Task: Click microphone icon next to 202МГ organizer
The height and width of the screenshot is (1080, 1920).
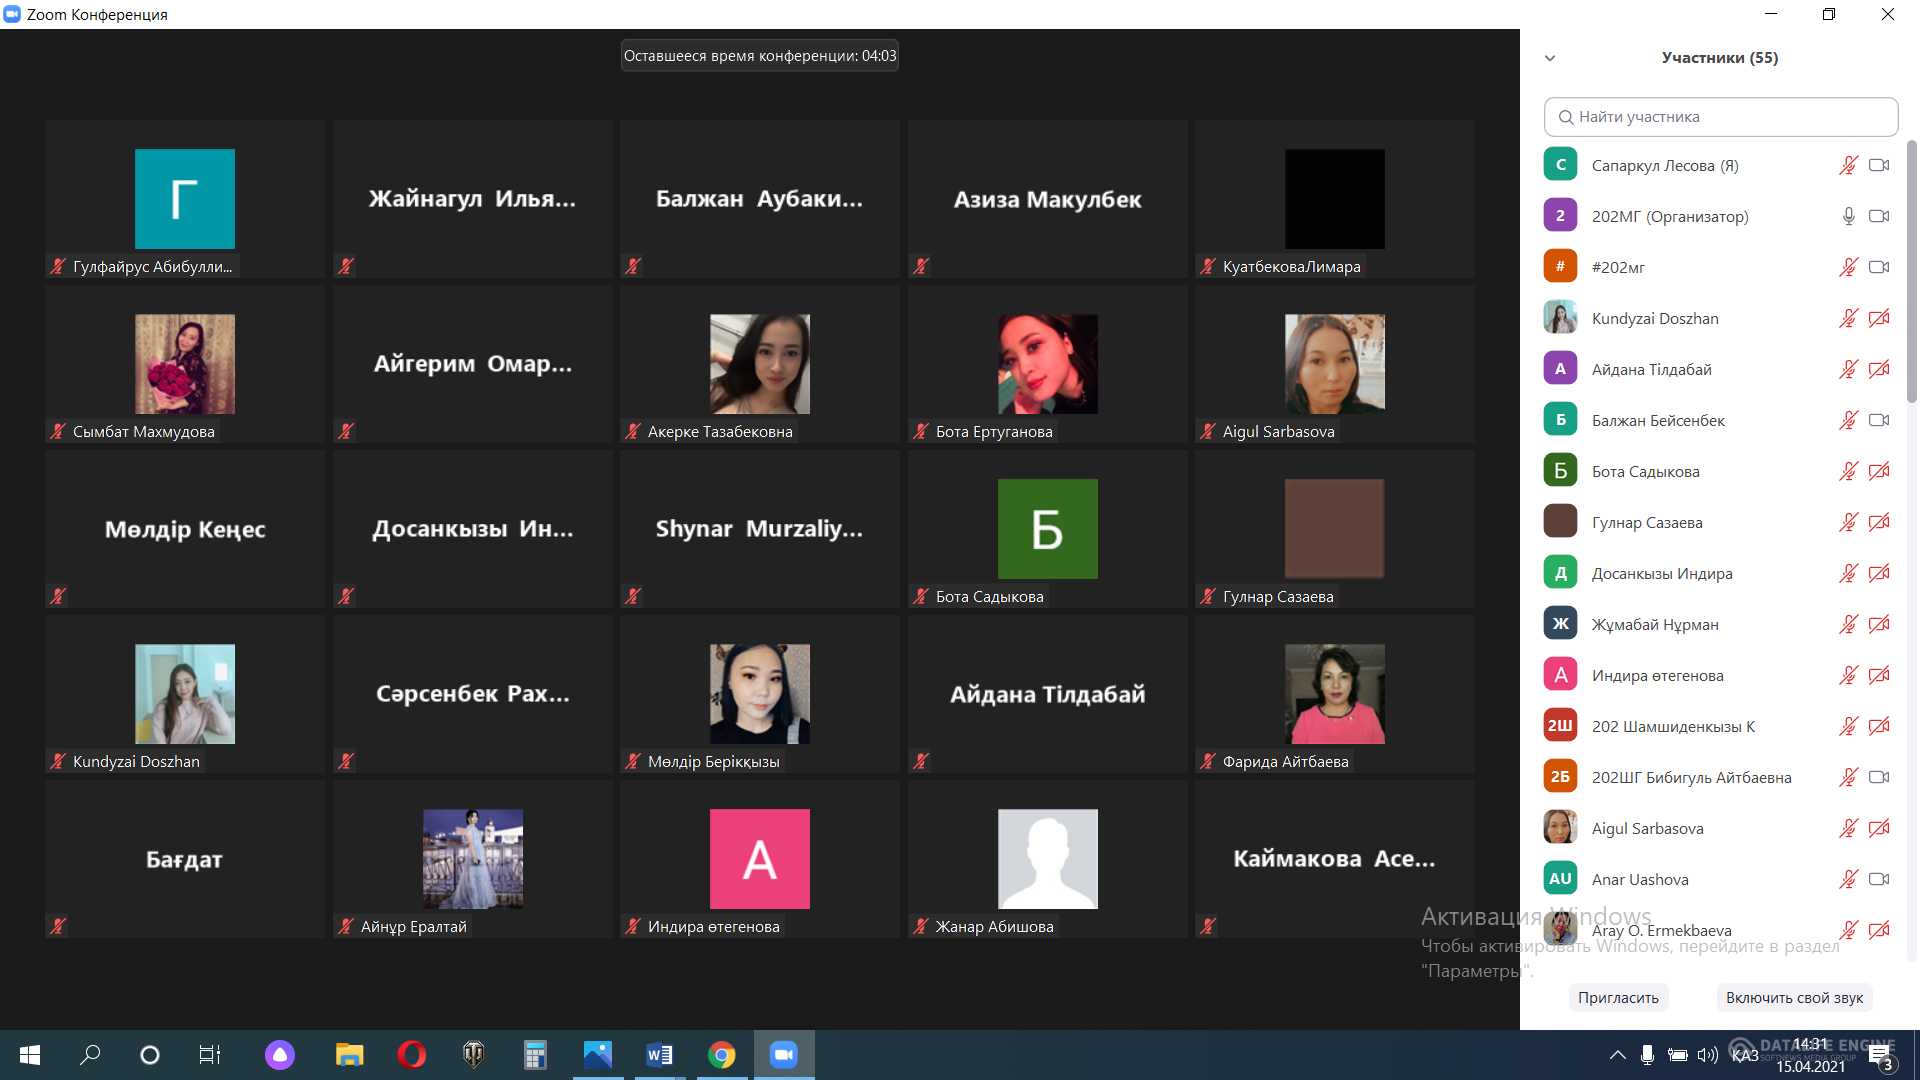Action: [x=1848, y=216]
